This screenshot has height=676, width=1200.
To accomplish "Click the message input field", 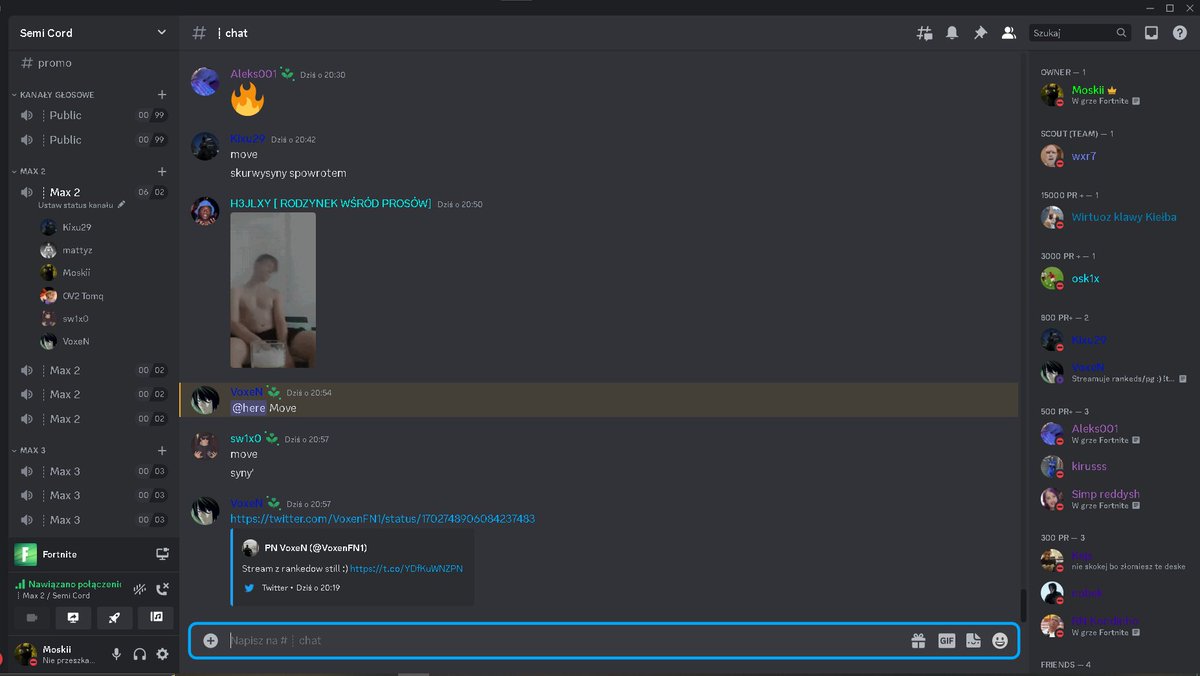I will click(x=565, y=641).
